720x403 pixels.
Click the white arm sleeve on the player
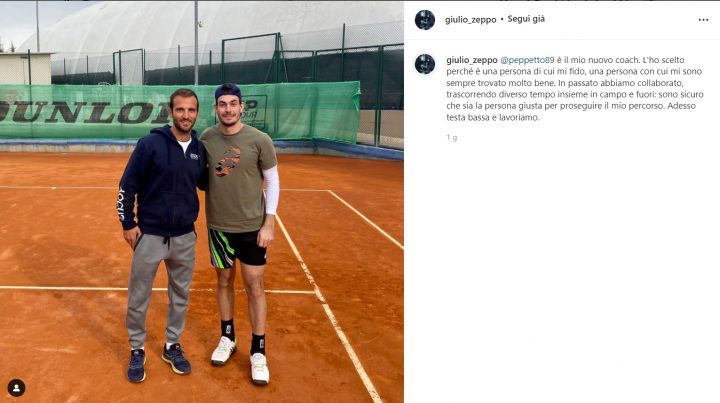click(x=271, y=190)
